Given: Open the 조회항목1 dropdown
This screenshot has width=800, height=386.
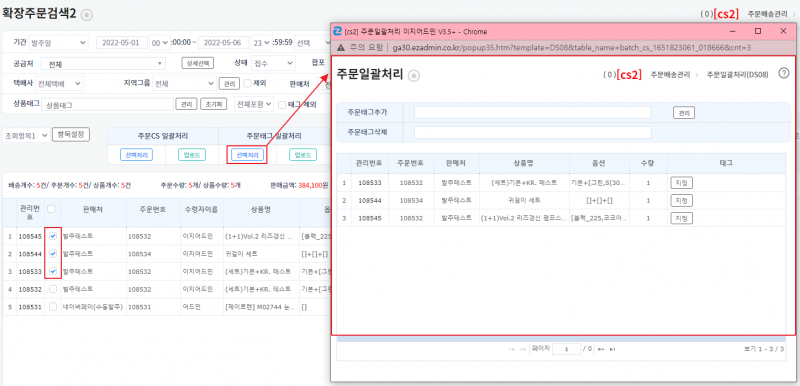Looking at the screenshot, I should tap(27, 135).
